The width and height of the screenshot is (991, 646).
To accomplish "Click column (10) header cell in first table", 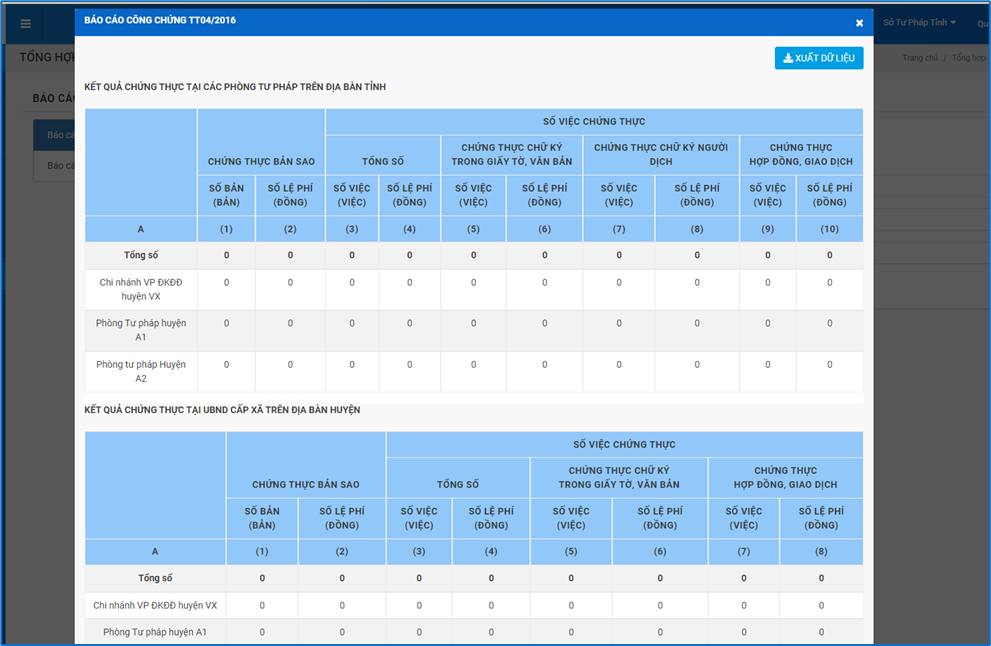I will pyautogui.click(x=829, y=229).
